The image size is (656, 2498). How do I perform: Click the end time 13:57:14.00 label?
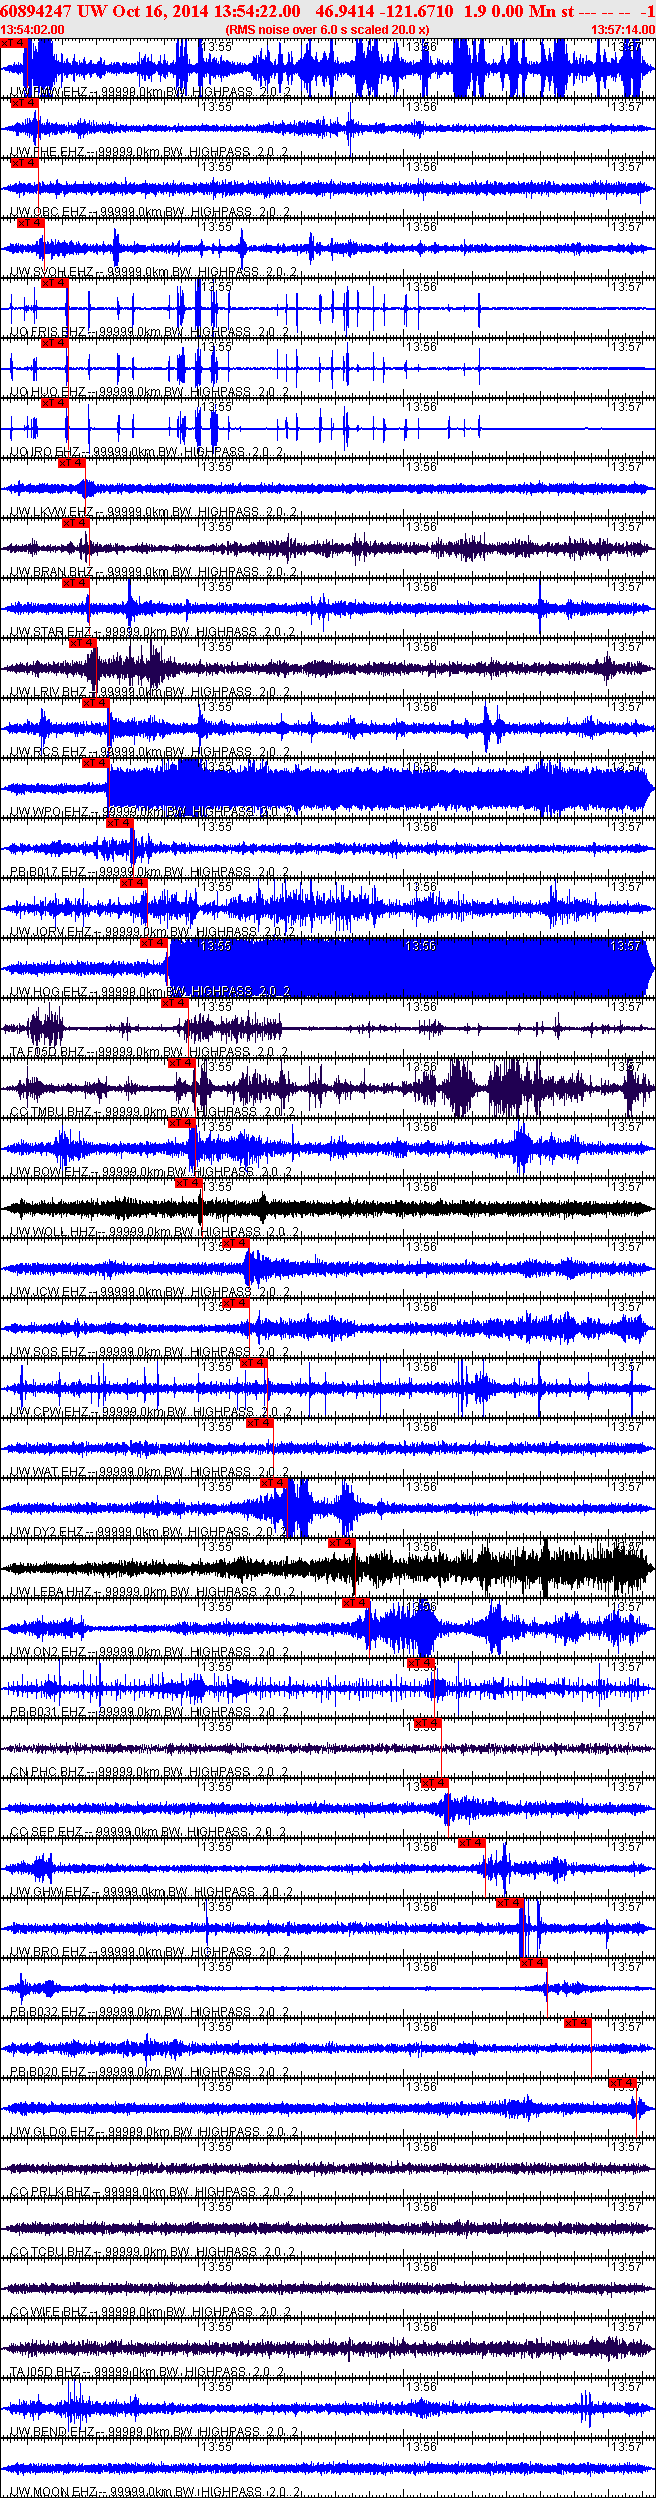[622, 30]
